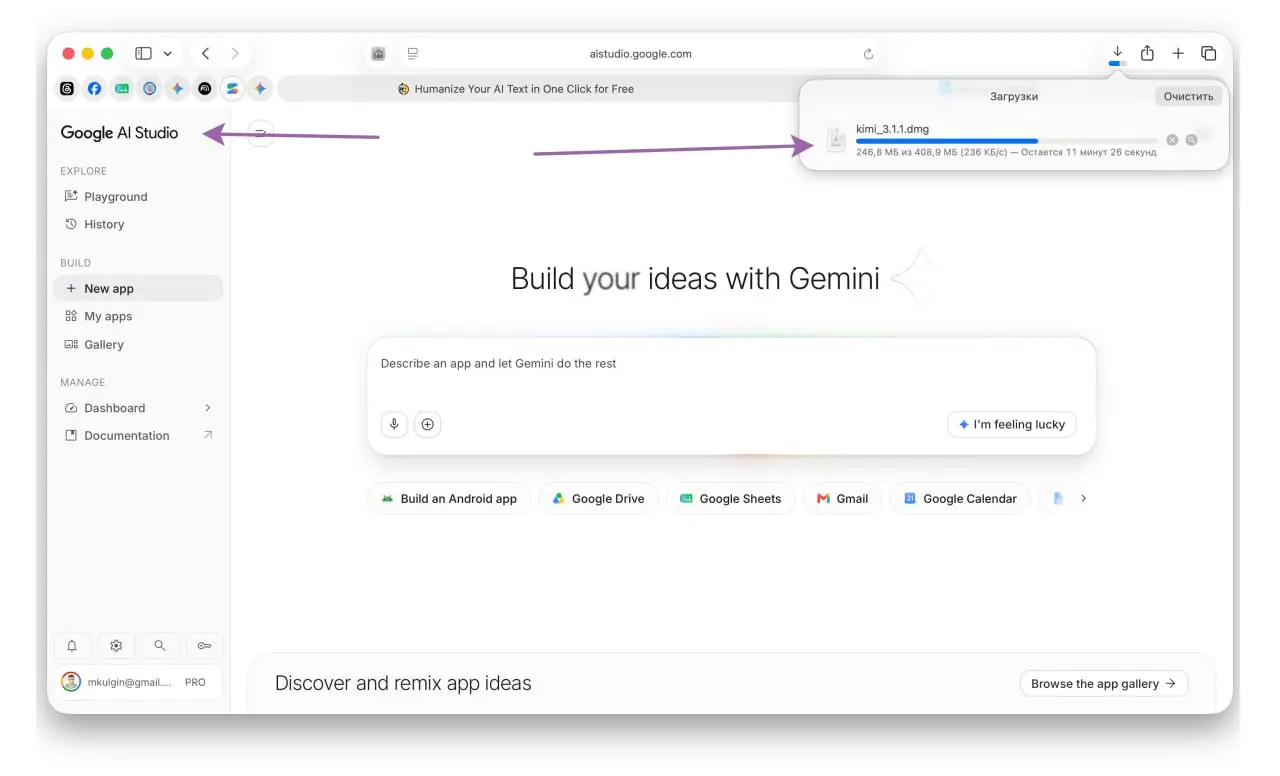Image resolution: width=1280 pixels, height=776 pixels.
Task: Go back with the browser back arrow
Action: 205,54
